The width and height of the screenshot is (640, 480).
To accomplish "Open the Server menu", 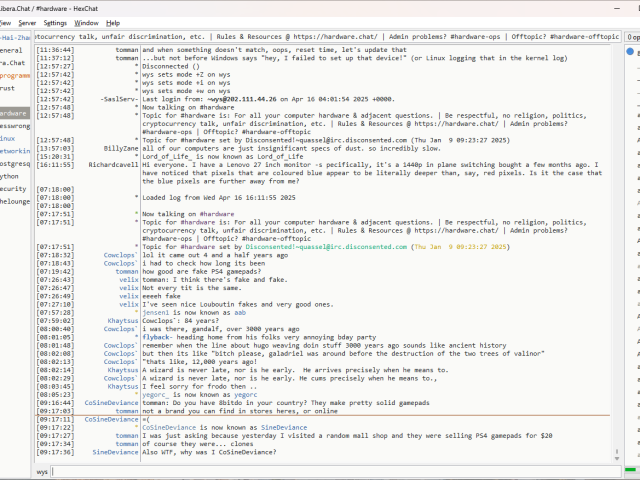I will (27, 22).
